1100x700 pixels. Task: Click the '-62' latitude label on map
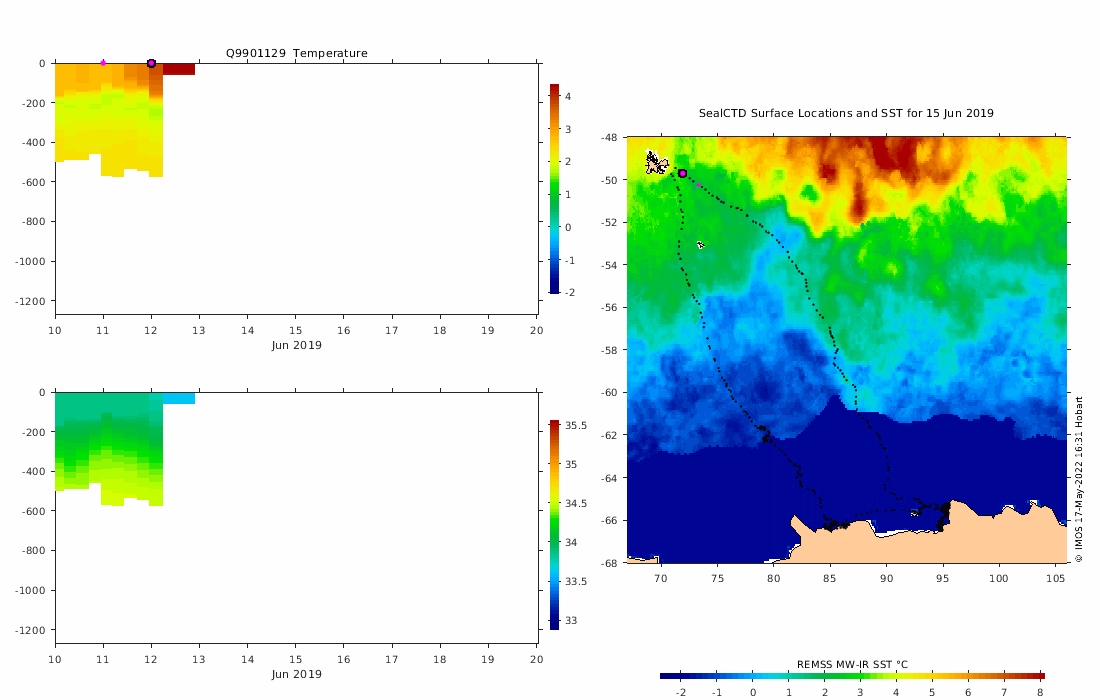[609, 435]
